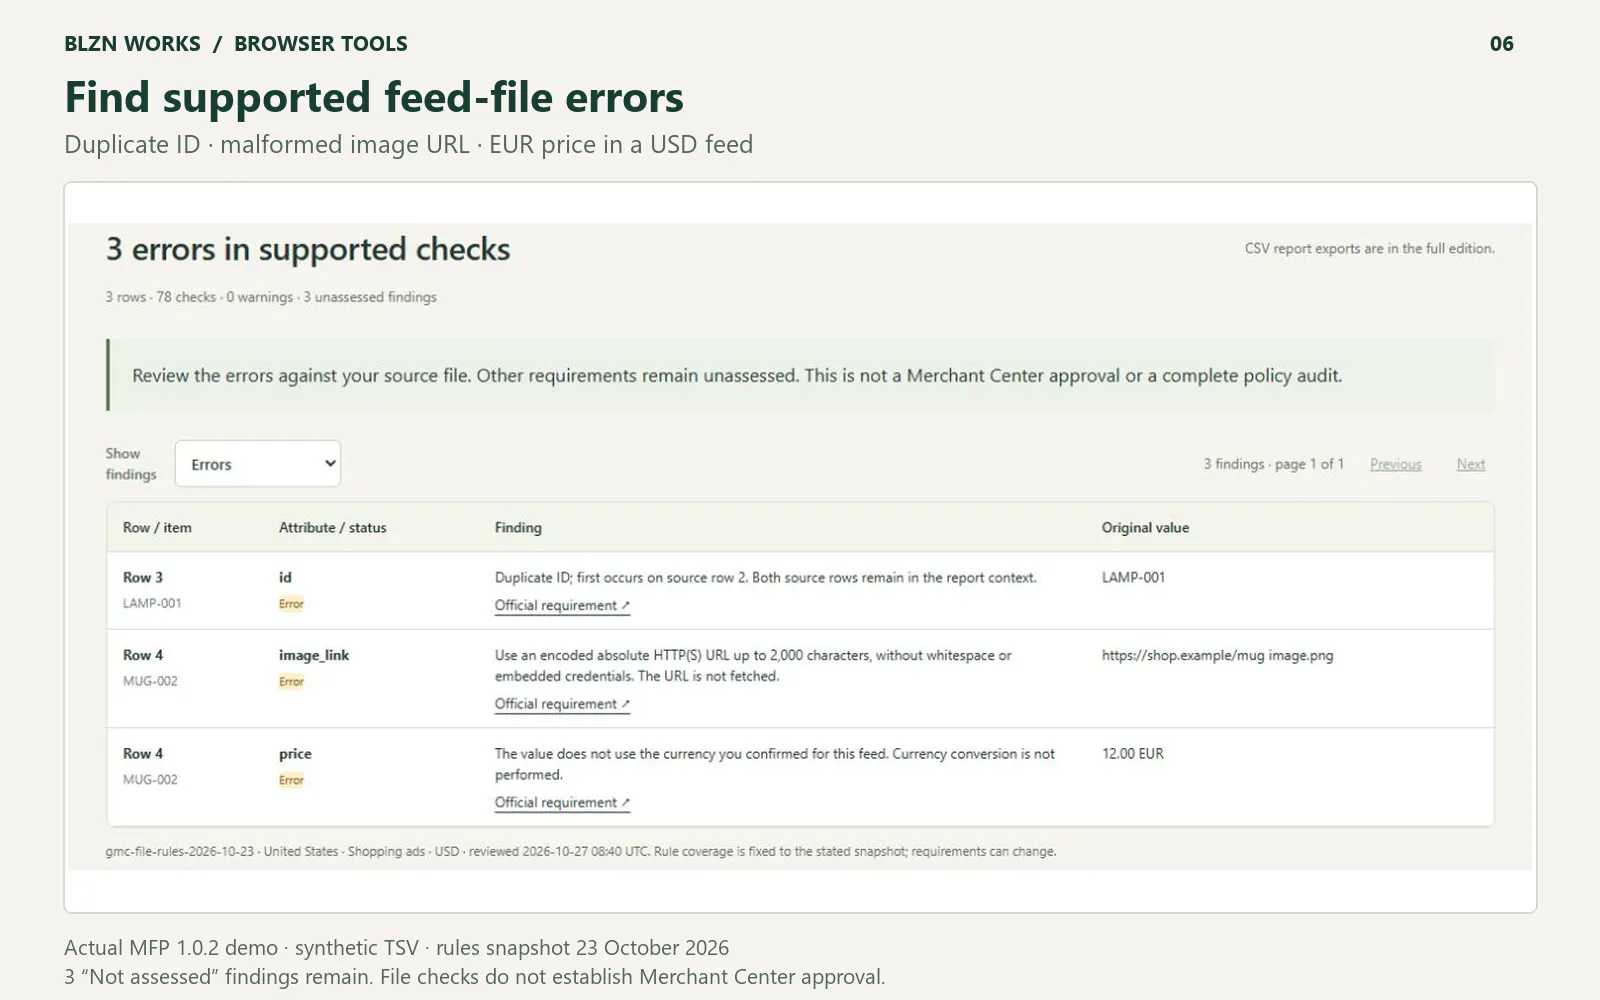Click the Error badge under price attribute
Viewport: 1600px width, 1000px height.
pyautogui.click(x=291, y=780)
